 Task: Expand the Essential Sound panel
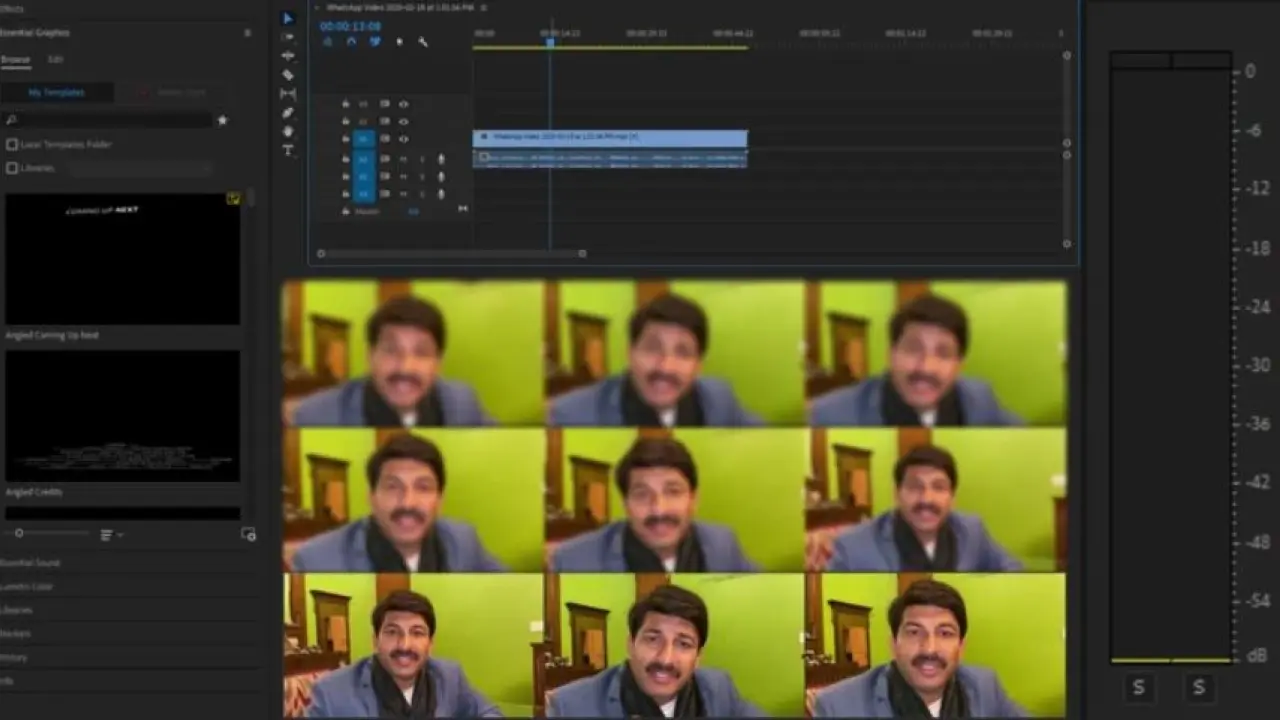(x=30, y=563)
